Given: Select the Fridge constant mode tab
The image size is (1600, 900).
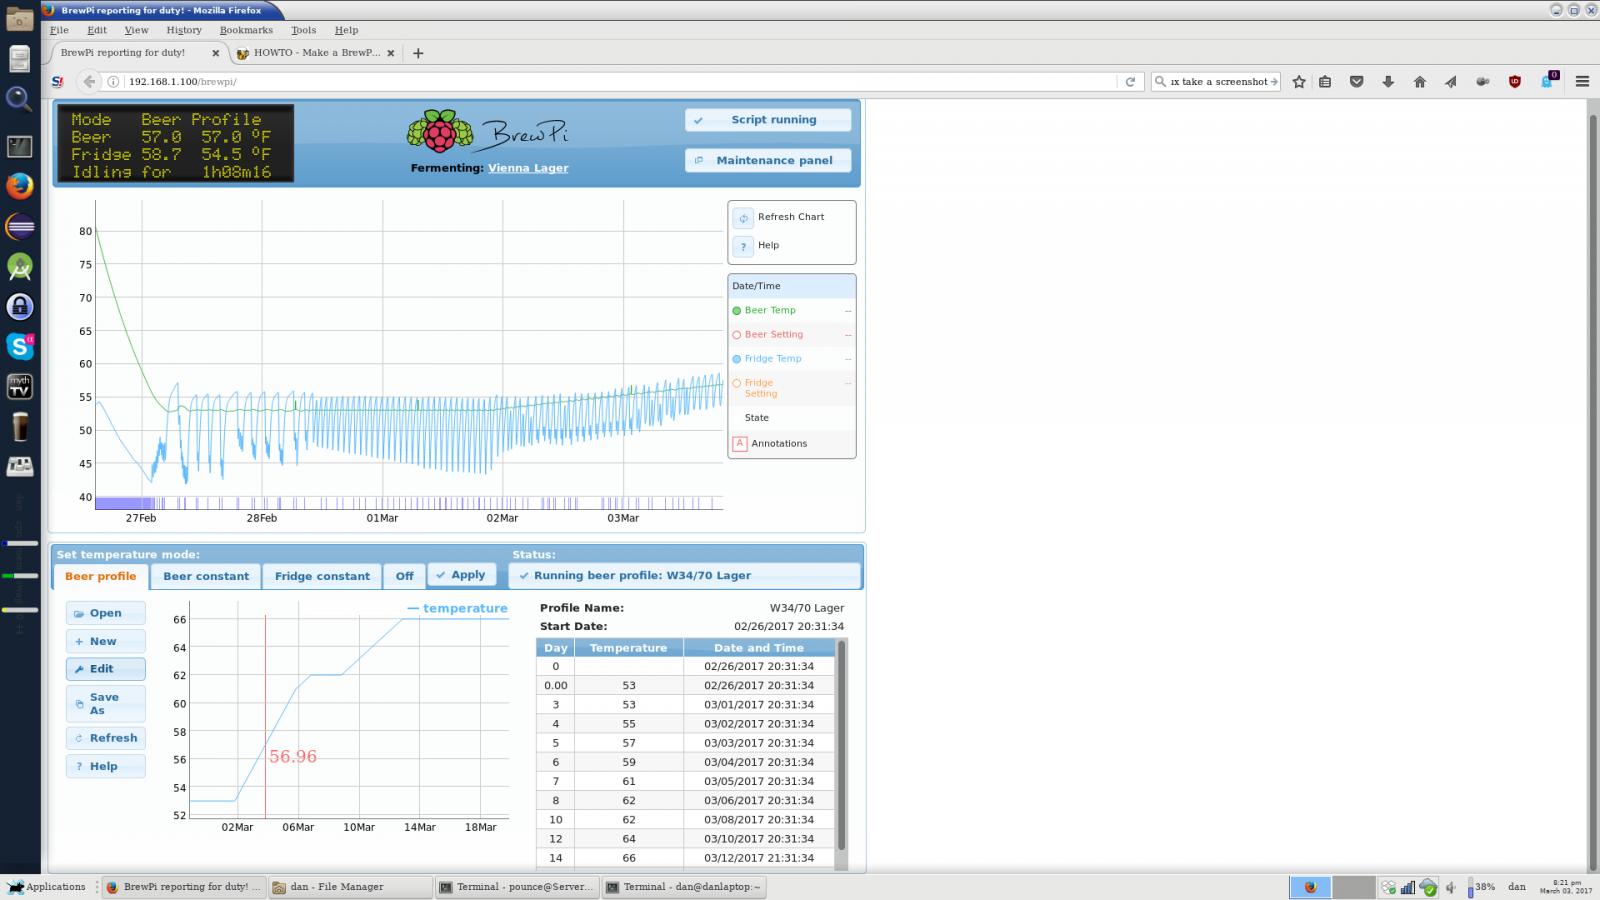Looking at the screenshot, I should click(322, 577).
